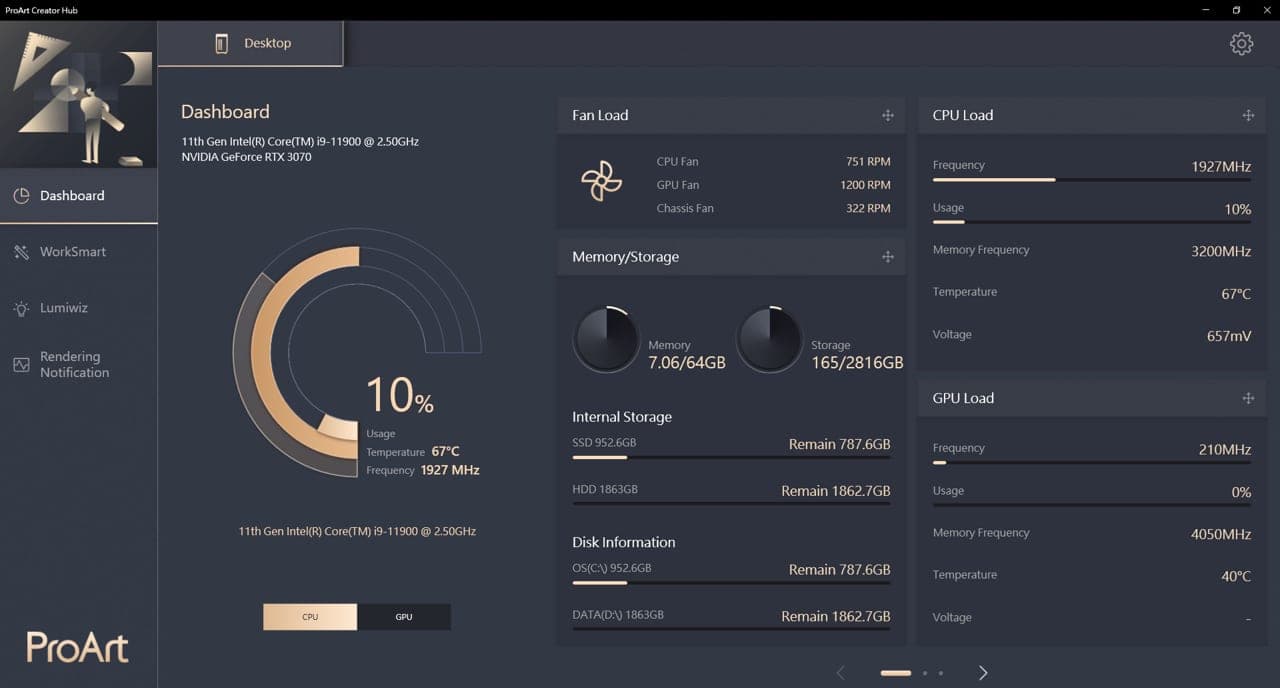Click the fan blade icon
The height and width of the screenshot is (688, 1280).
pos(601,181)
